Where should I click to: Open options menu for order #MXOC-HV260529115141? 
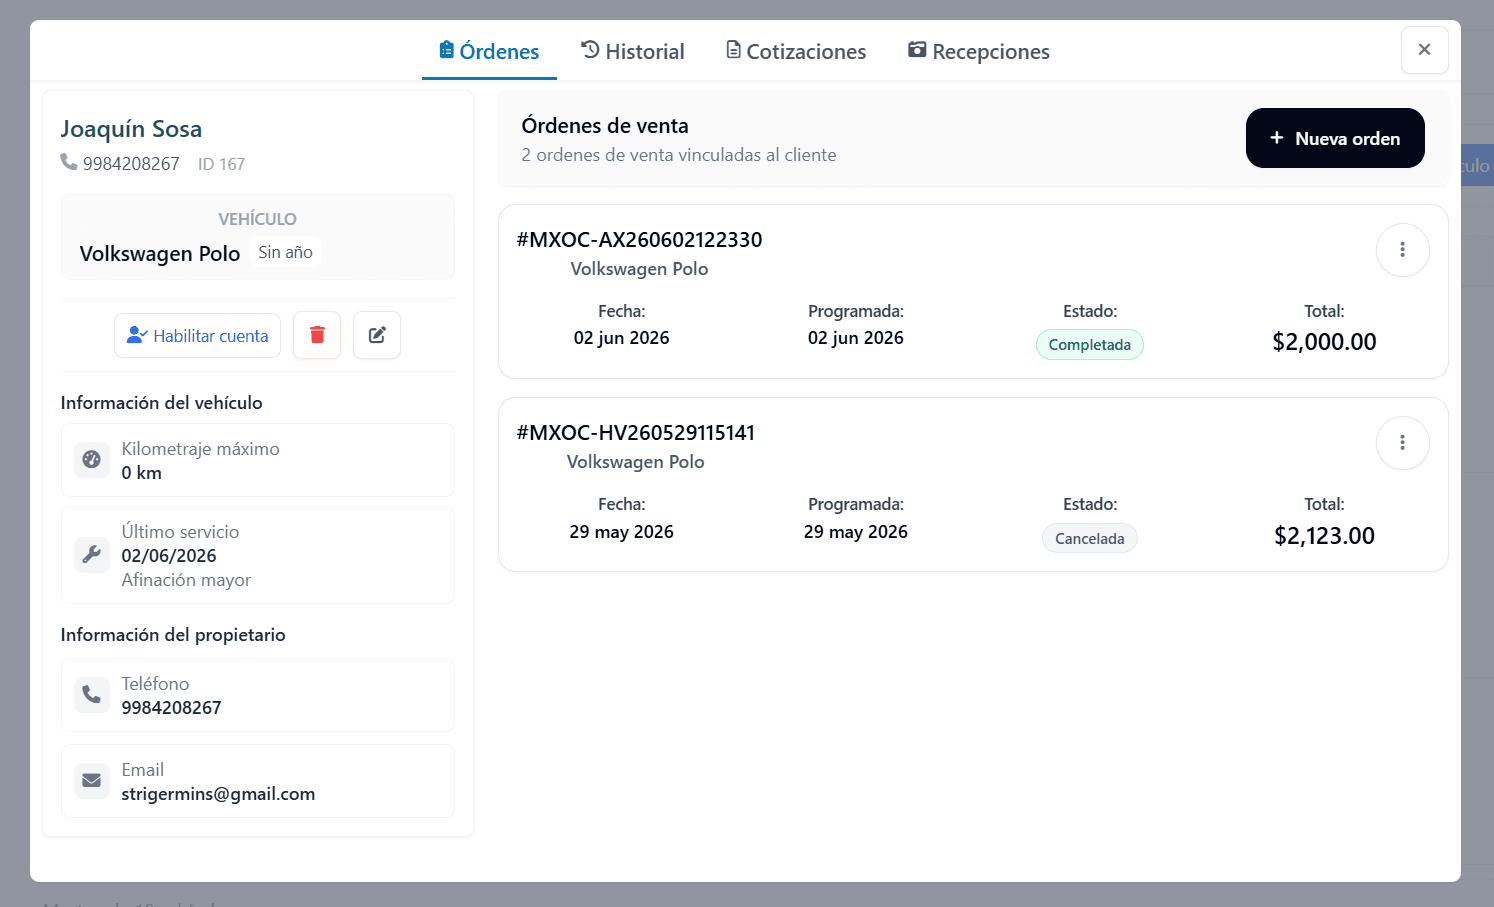click(1402, 443)
